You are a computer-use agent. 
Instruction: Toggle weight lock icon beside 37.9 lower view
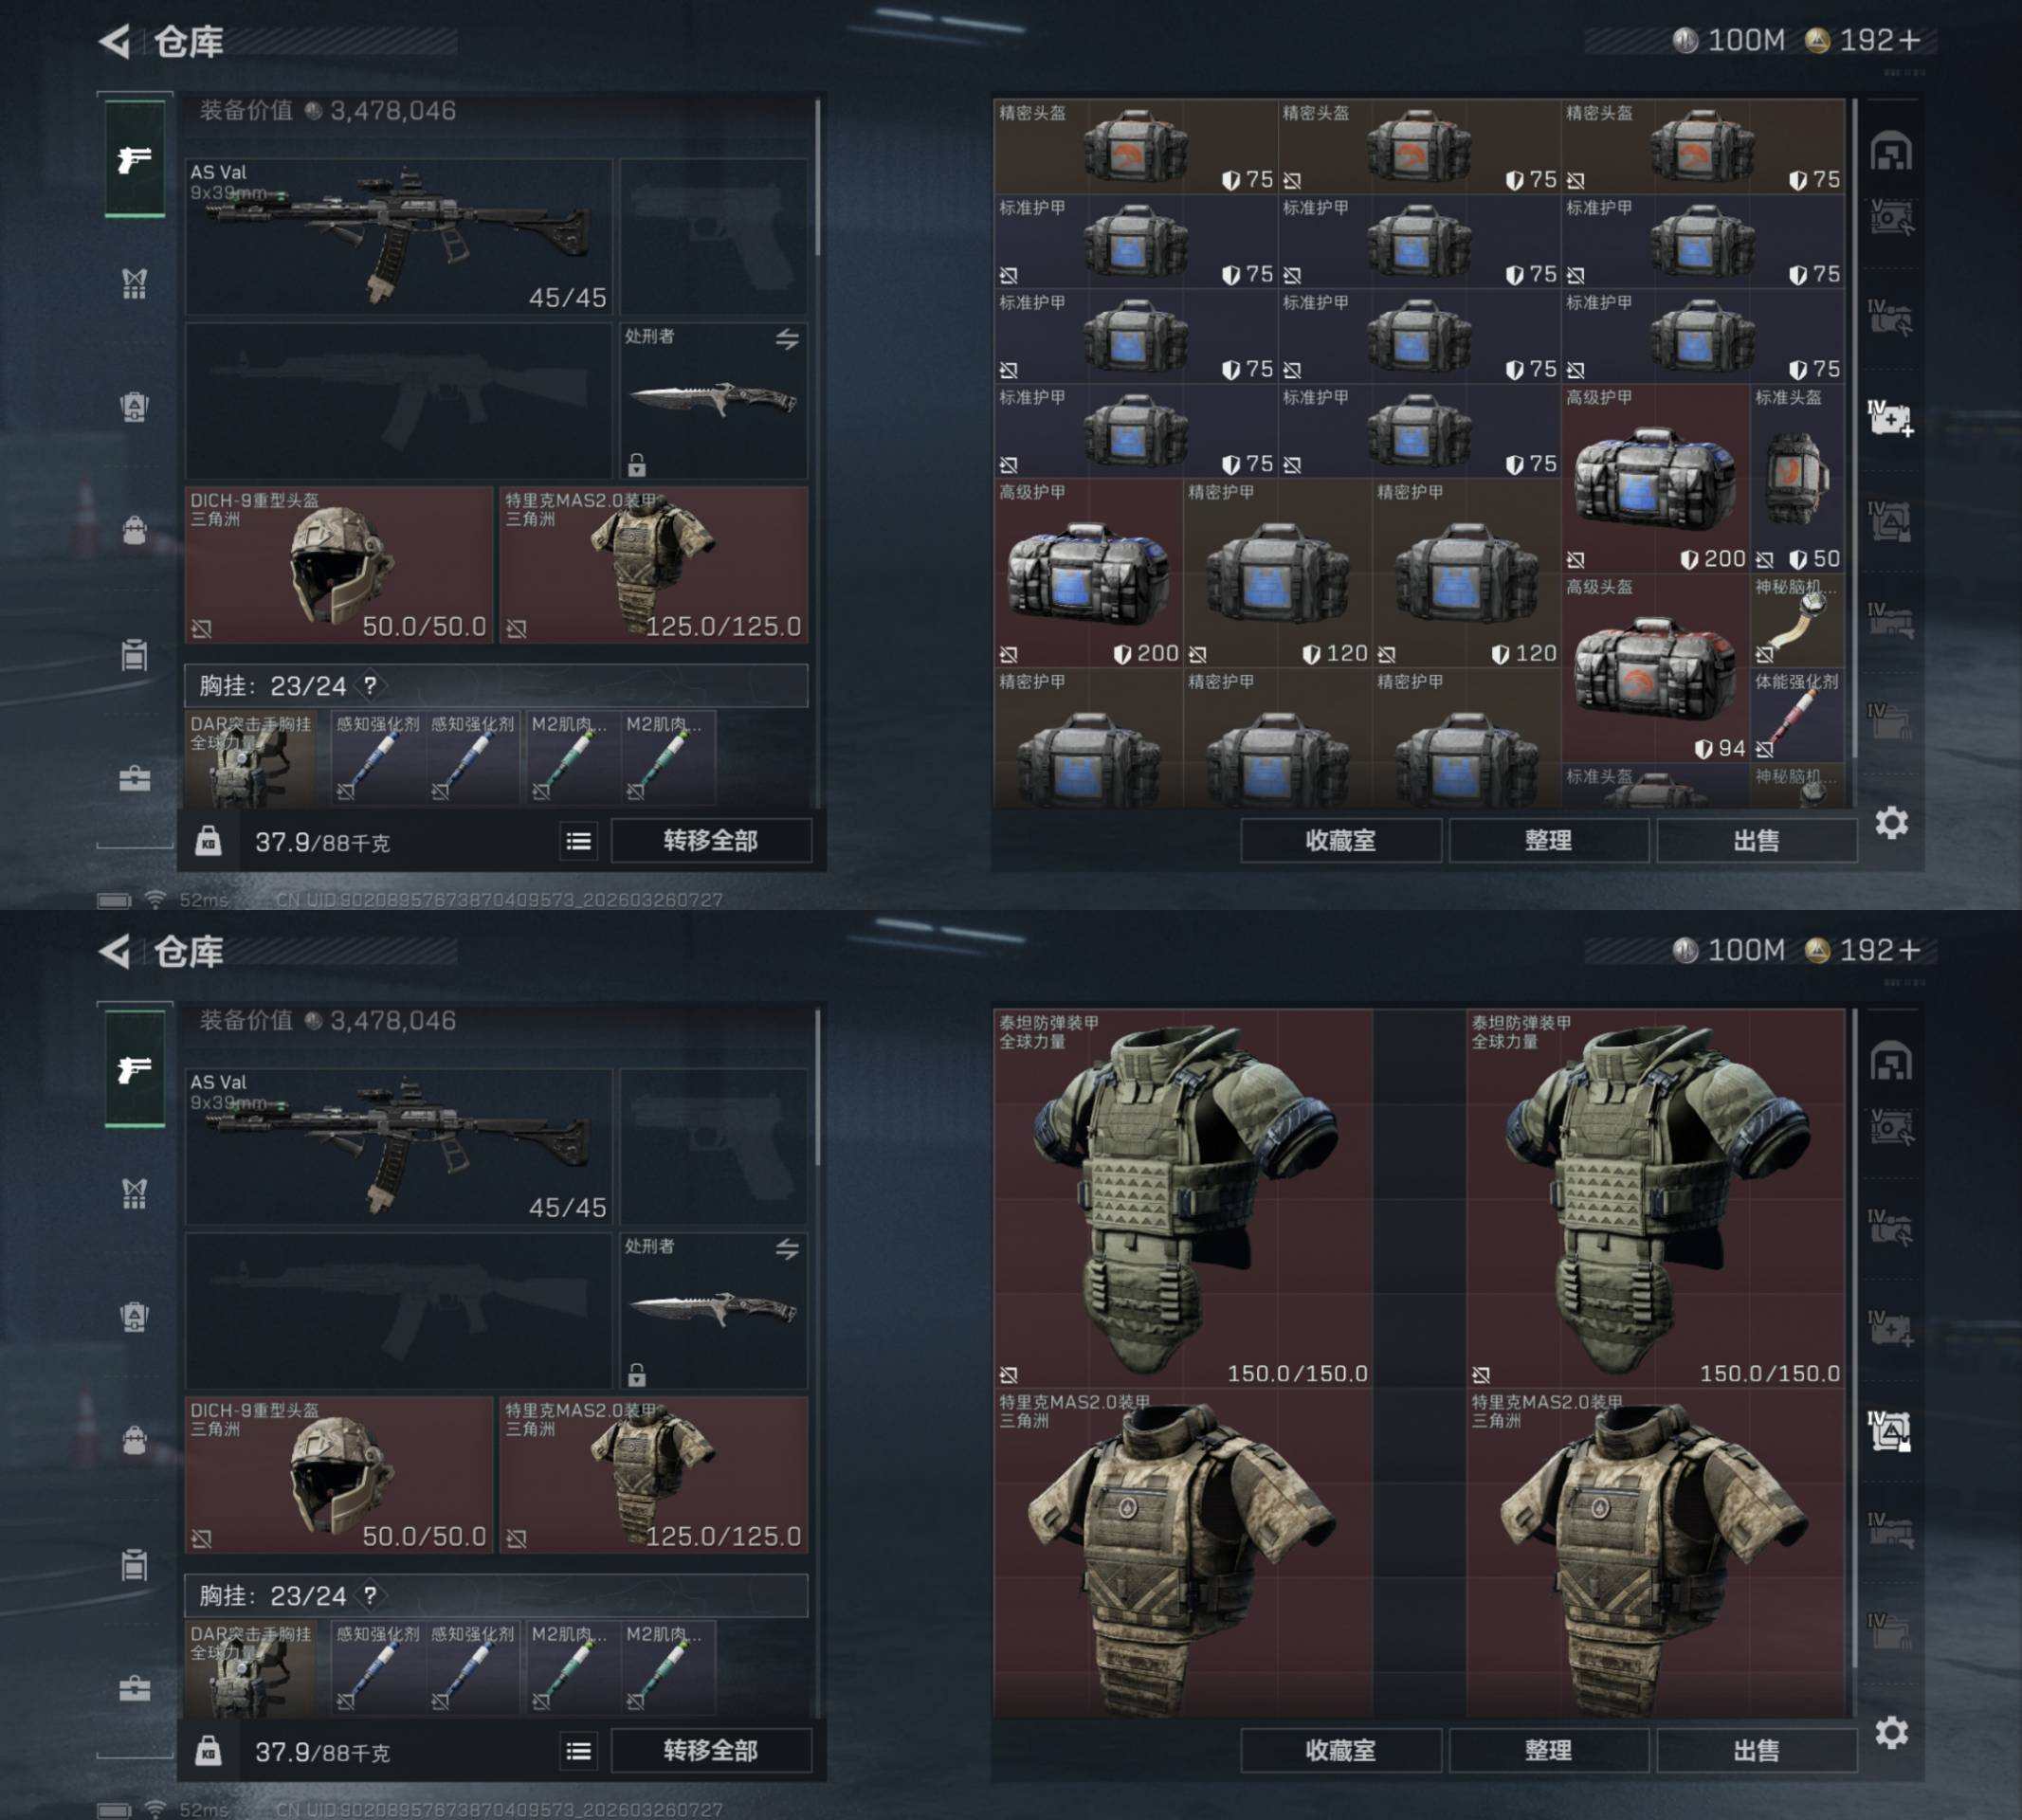click(208, 1751)
